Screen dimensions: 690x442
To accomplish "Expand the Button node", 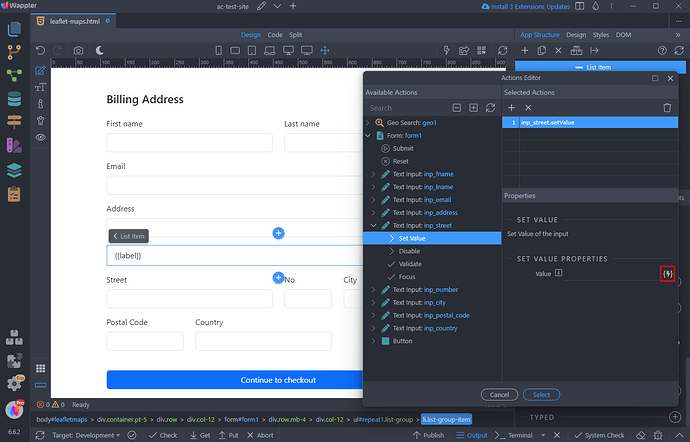I will point(373,341).
